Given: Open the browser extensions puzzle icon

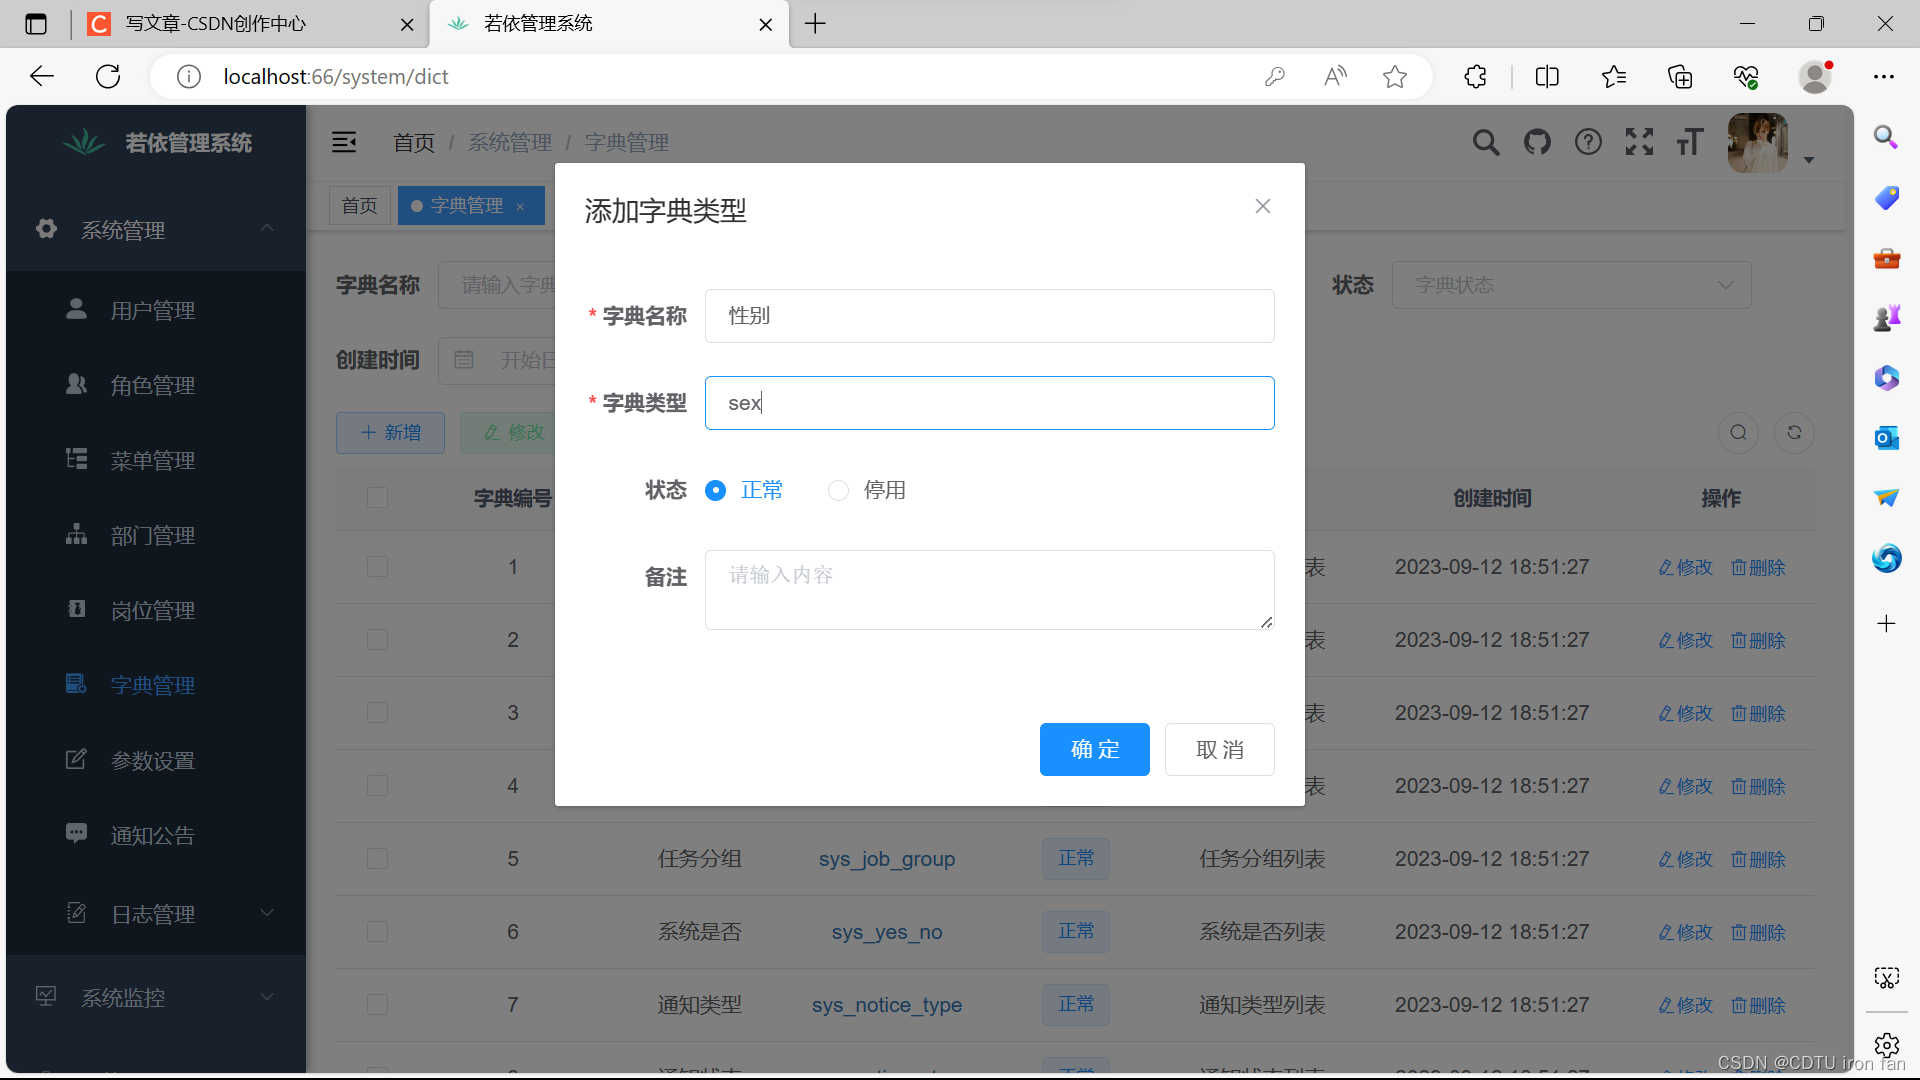Looking at the screenshot, I should 1475,76.
